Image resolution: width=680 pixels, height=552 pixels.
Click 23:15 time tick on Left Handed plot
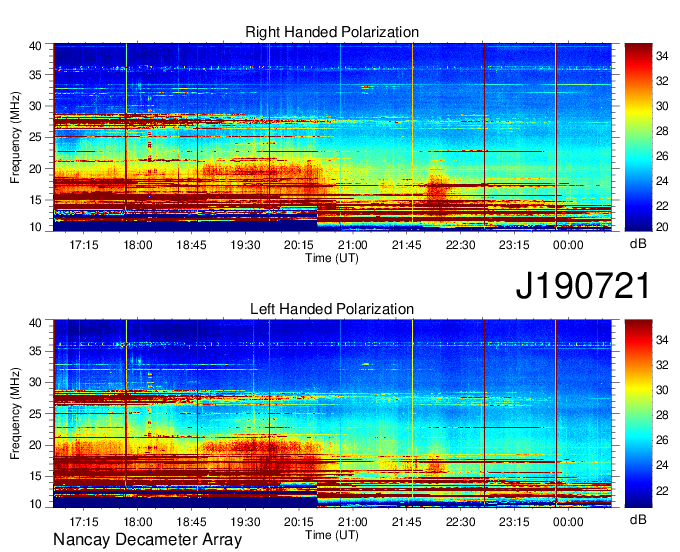[514, 522]
